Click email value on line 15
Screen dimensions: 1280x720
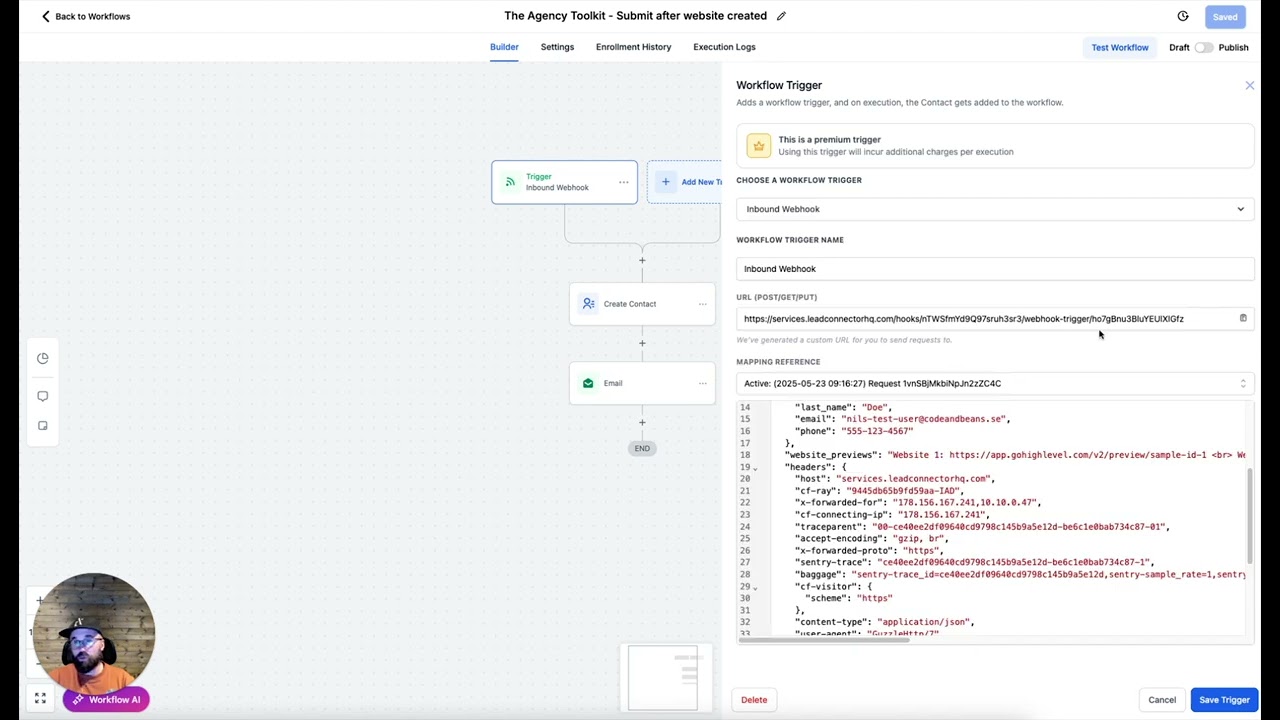click(925, 419)
